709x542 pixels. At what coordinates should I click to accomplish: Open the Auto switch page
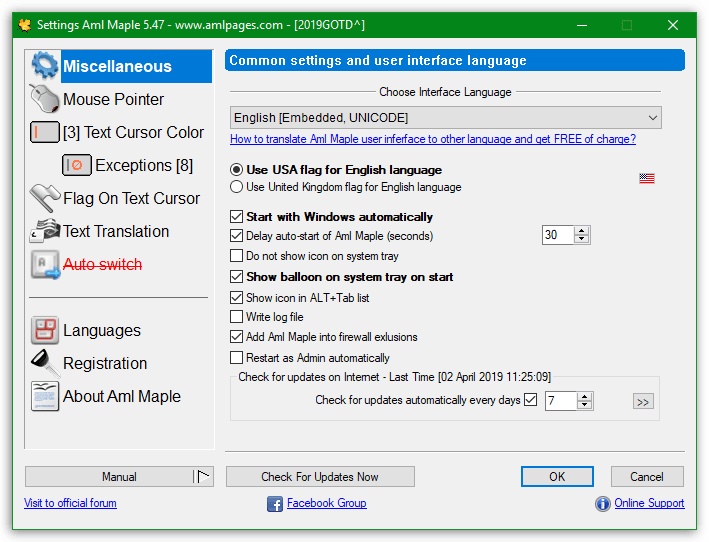click(102, 264)
